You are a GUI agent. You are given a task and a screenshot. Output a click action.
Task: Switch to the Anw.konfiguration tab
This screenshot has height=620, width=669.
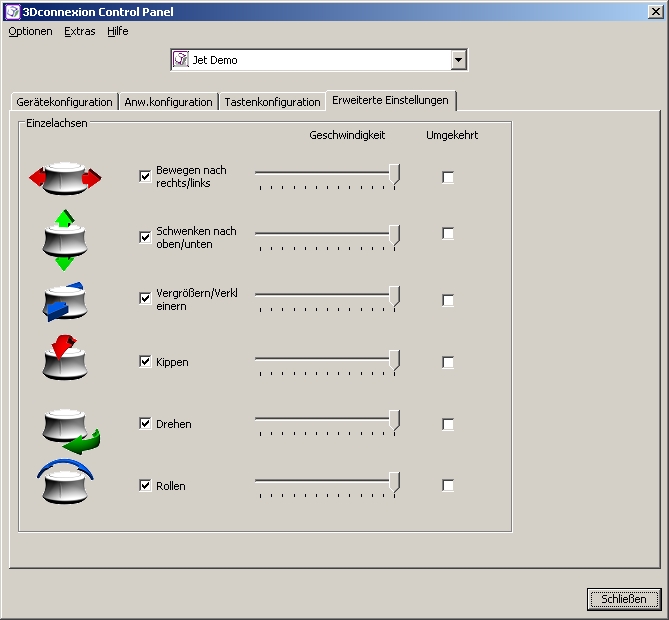pos(169,102)
